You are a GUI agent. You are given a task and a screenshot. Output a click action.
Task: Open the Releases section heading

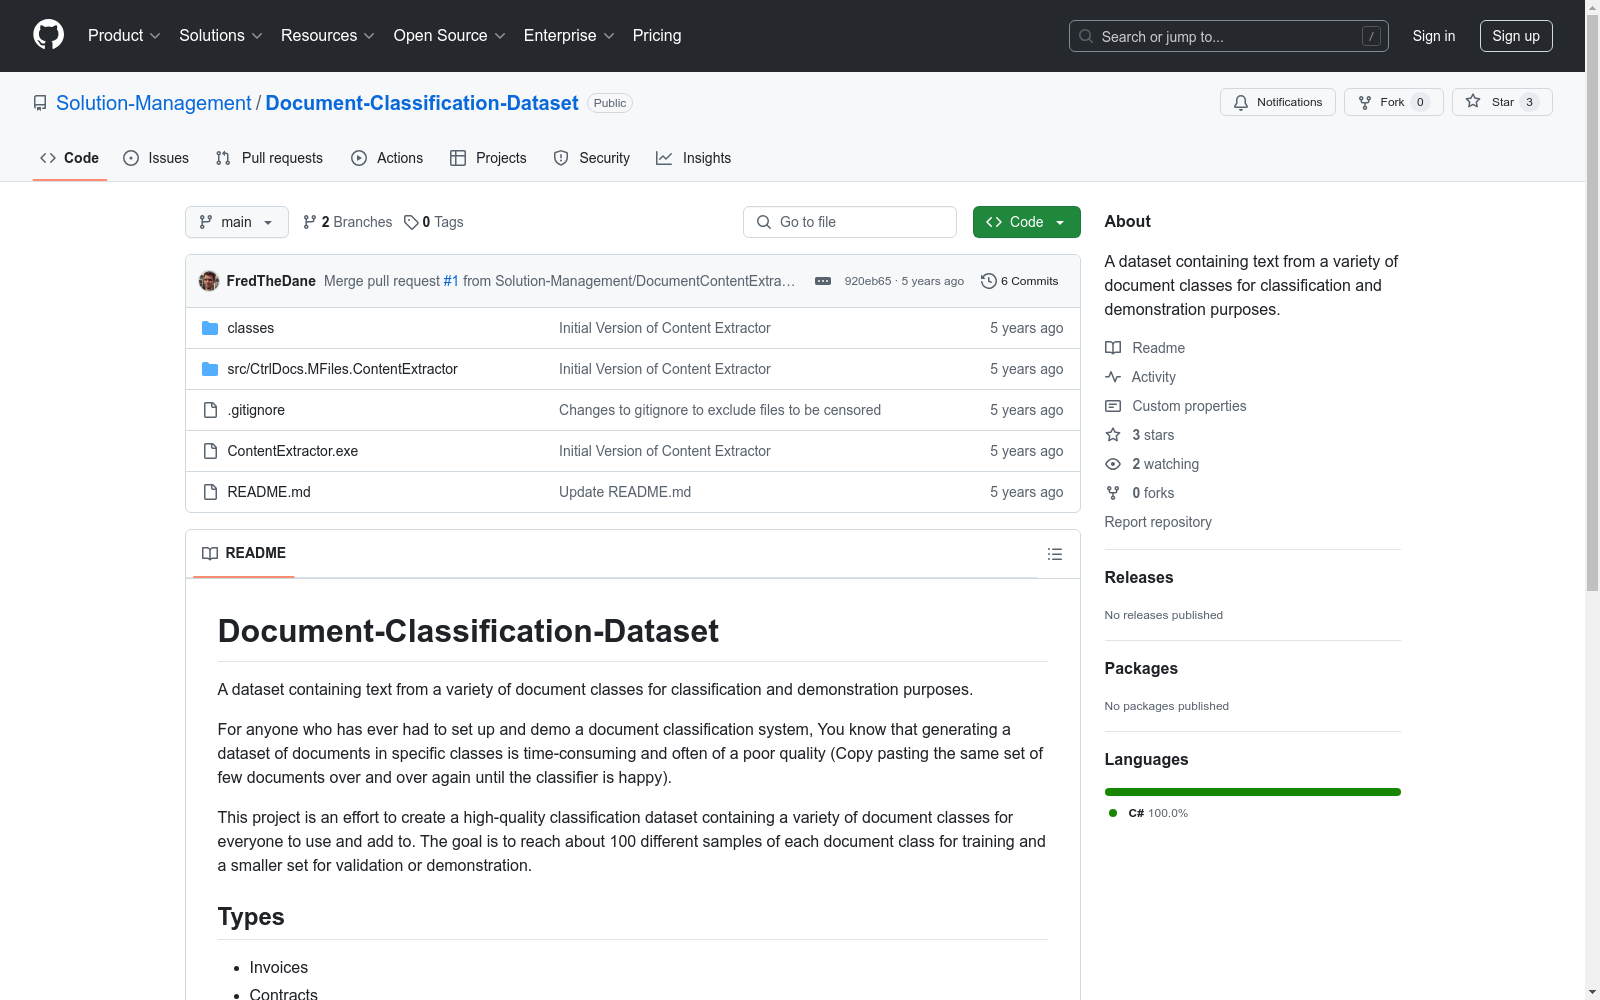(x=1139, y=577)
